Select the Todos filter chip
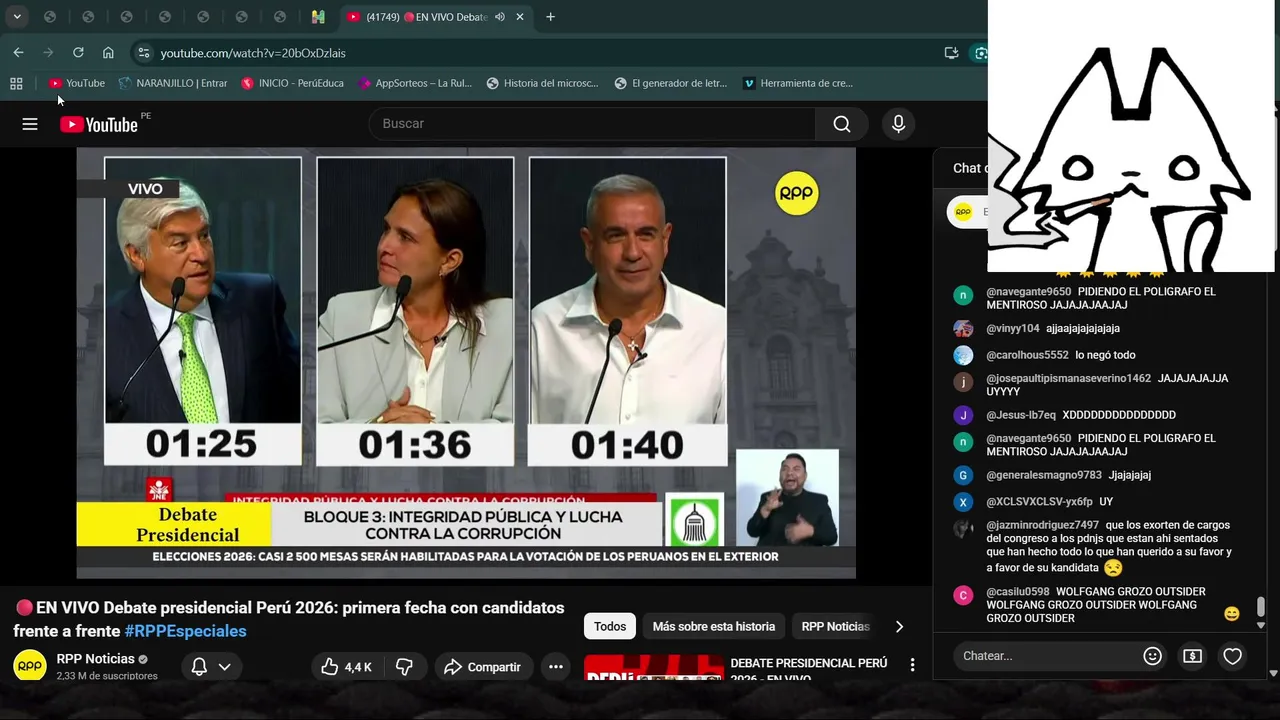This screenshot has width=1280, height=720. [610, 627]
